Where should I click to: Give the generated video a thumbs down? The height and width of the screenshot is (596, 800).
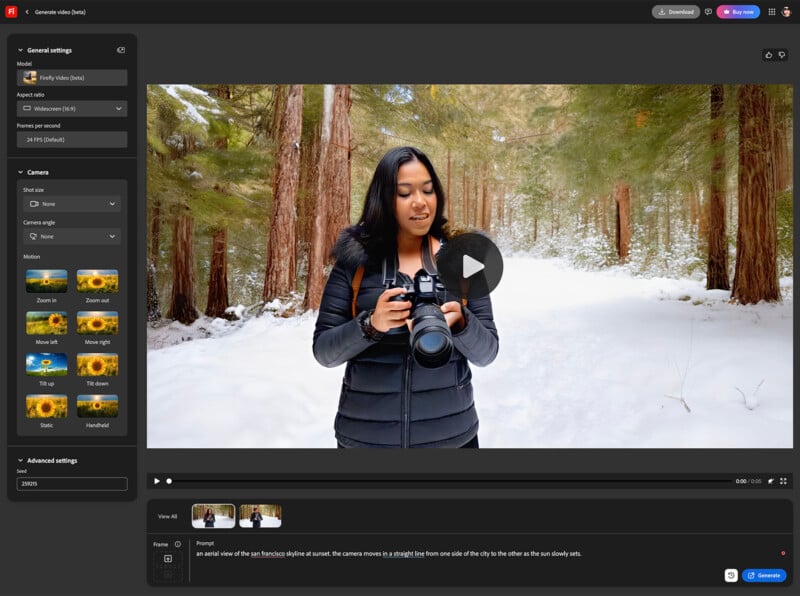(784, 55)
